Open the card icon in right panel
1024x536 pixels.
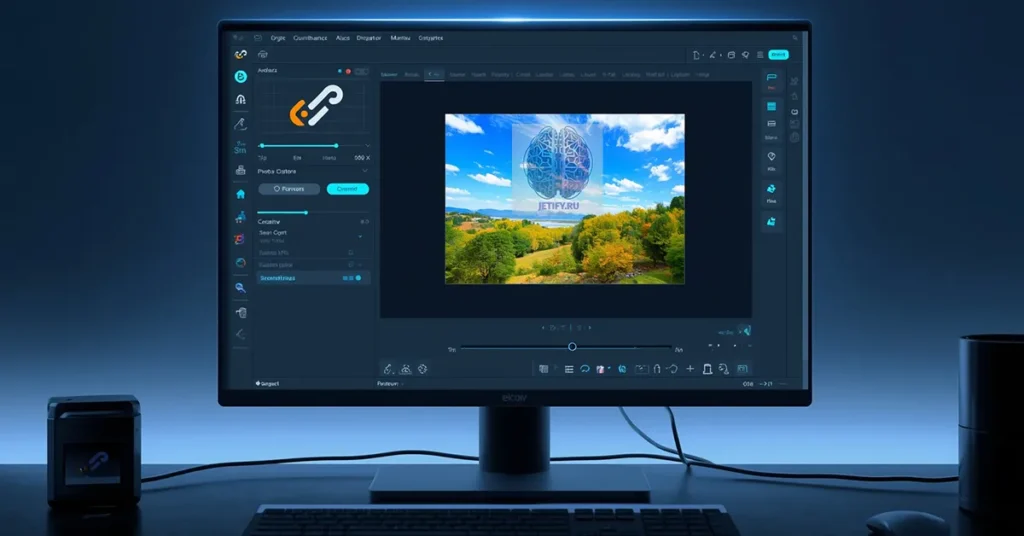pos(771,123)
